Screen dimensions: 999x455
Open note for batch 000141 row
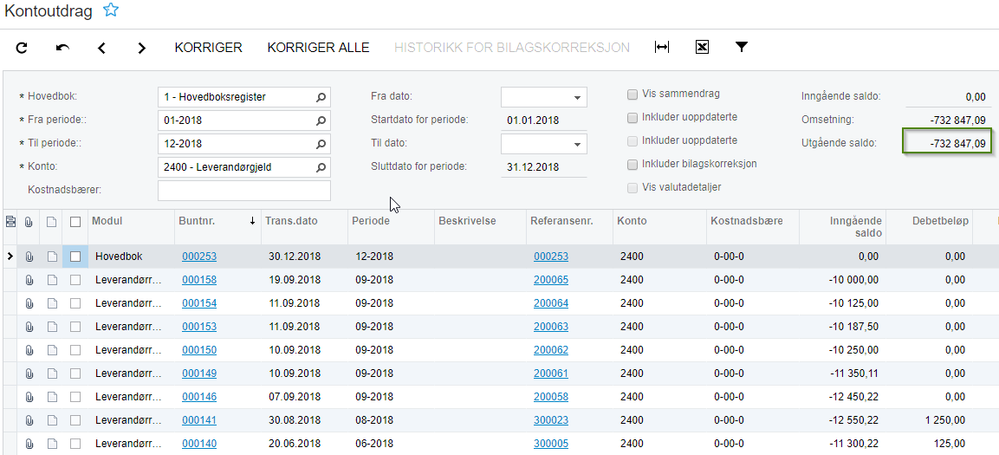(x=52, y=421)
